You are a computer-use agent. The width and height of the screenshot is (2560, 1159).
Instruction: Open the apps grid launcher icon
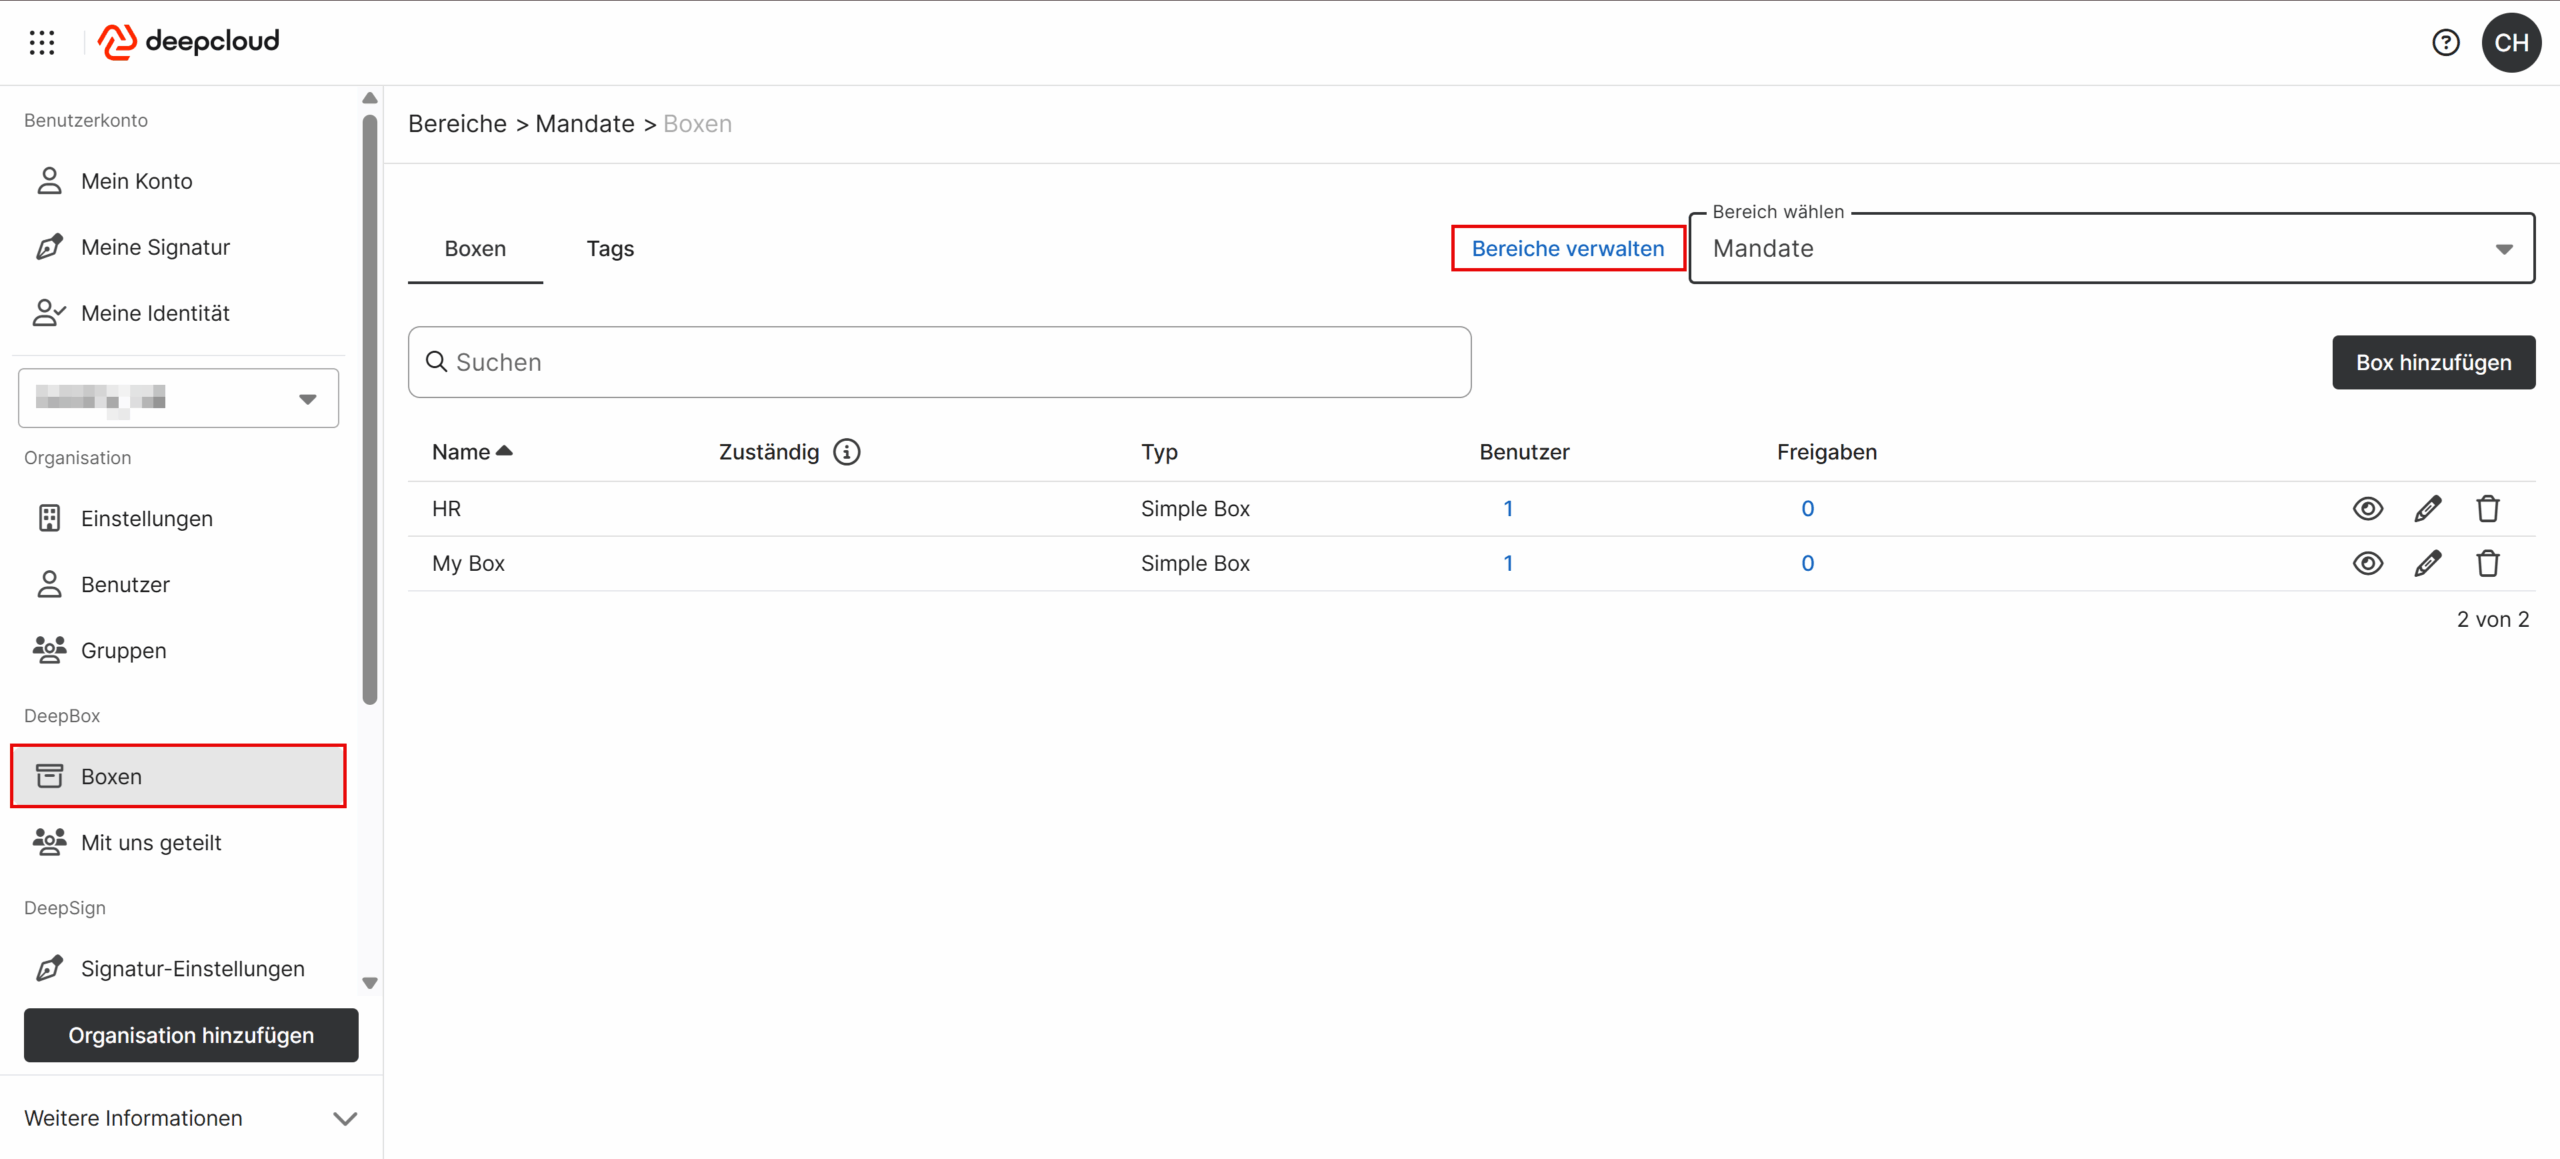pos(42,42)
